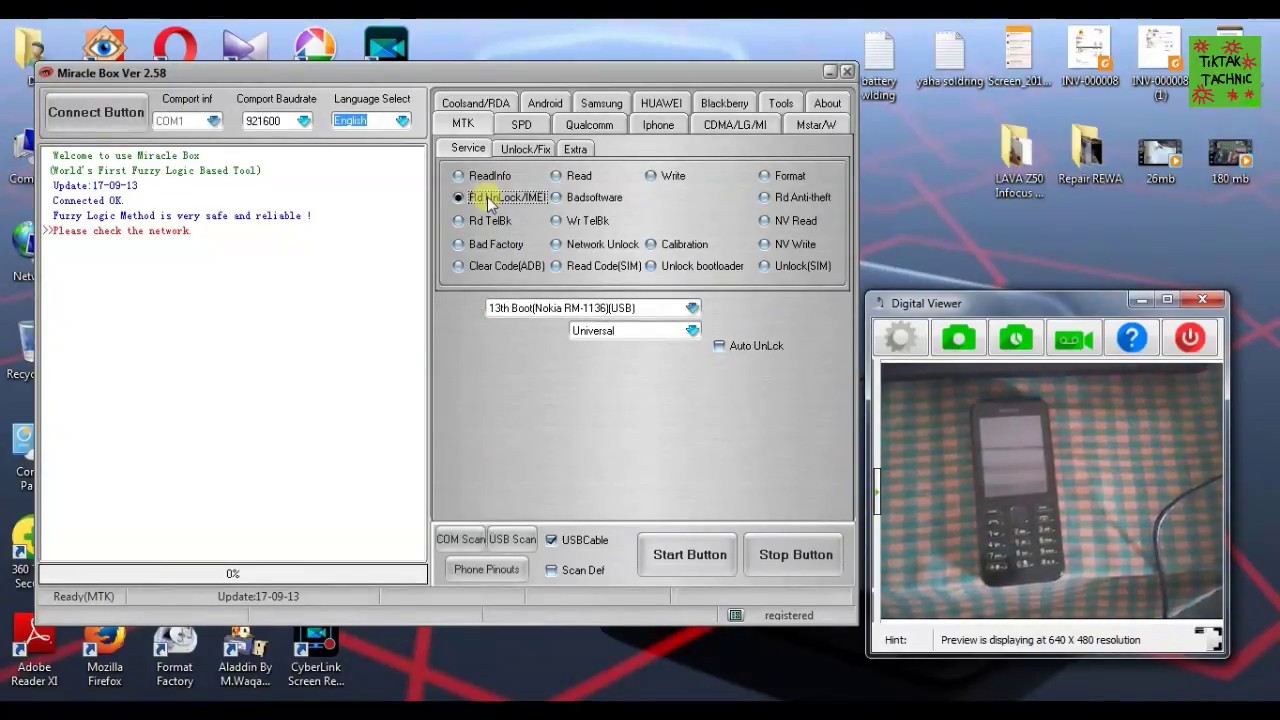Open Extra sub-tab

click(575, 149)
